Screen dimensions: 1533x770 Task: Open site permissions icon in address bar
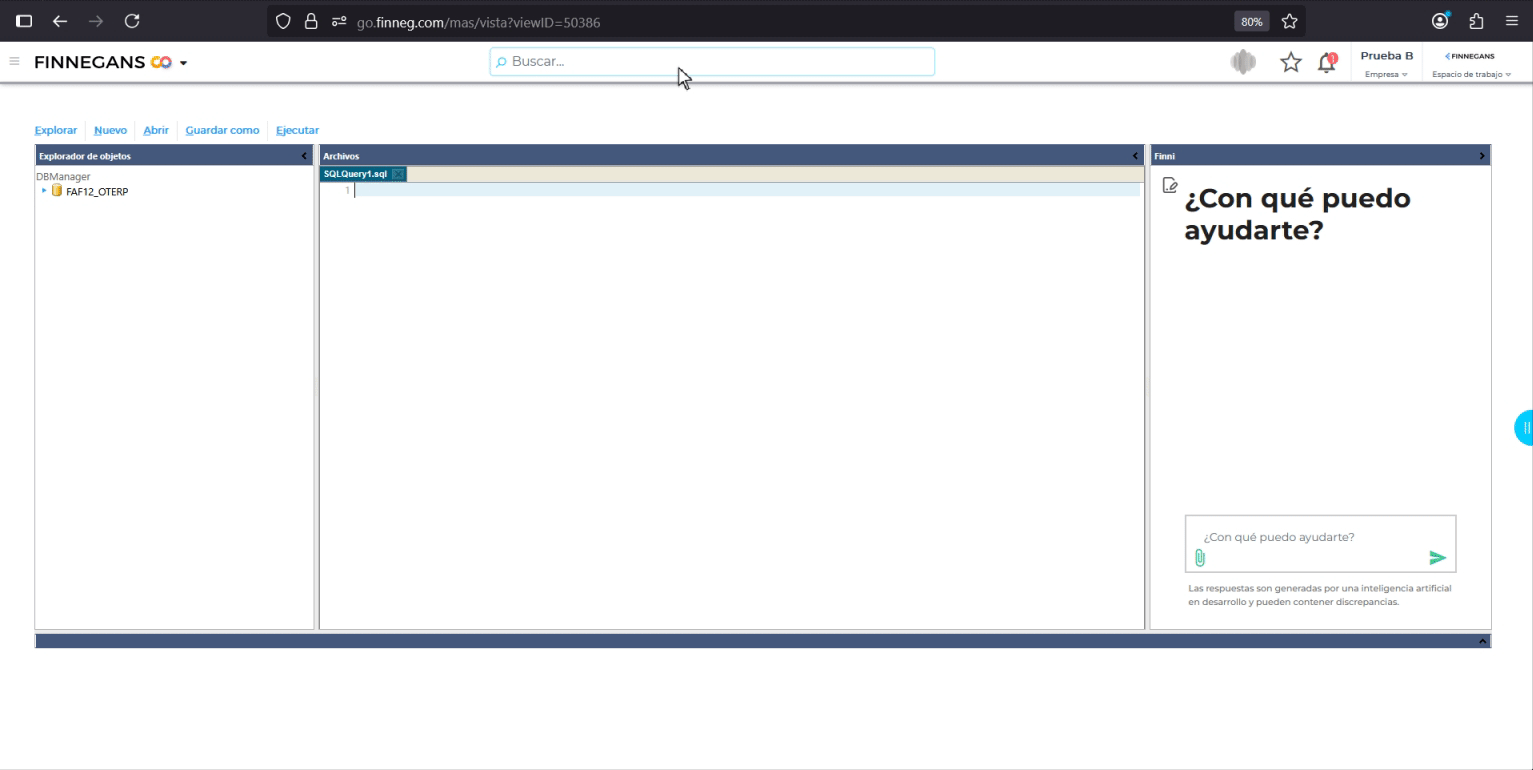click(339, 21)
